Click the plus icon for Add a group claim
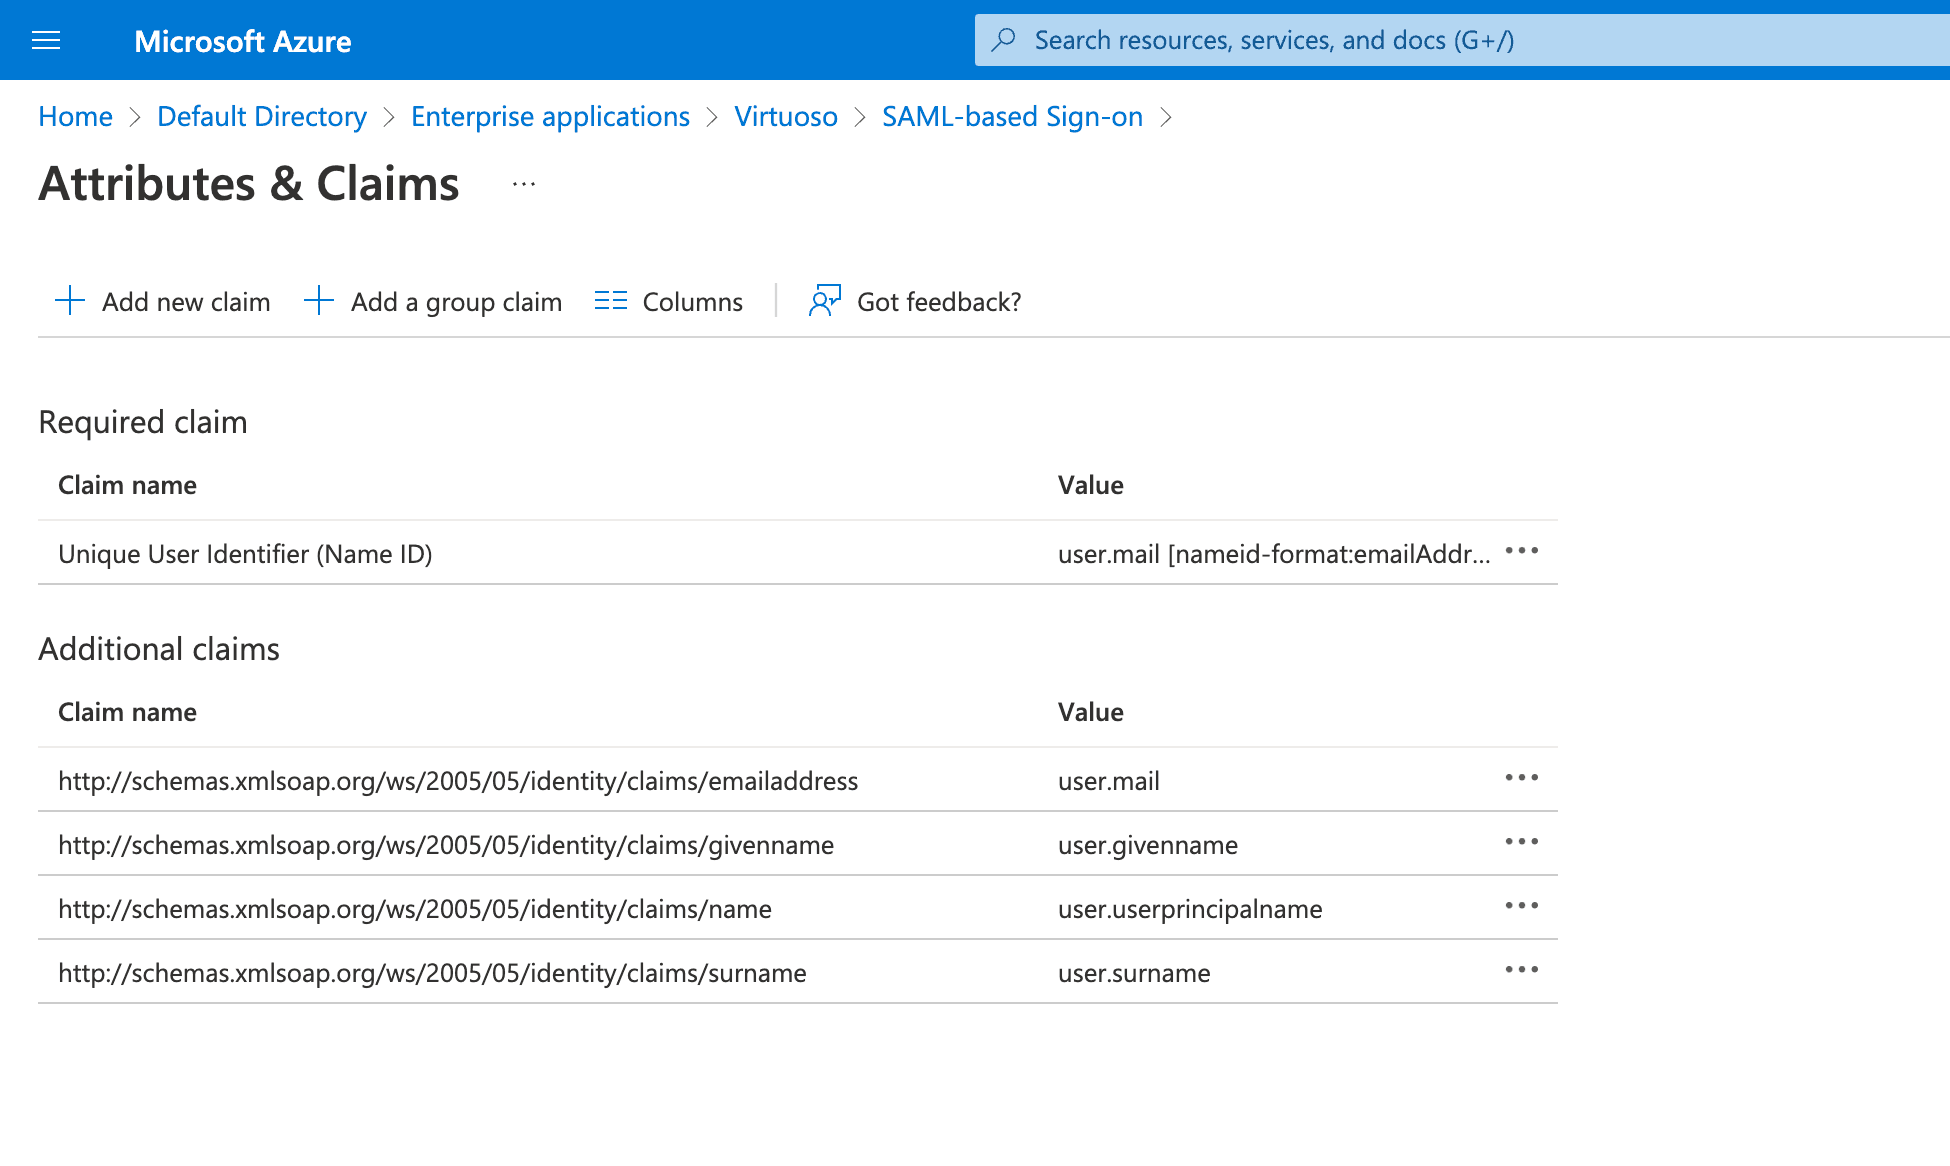 coord(318,301)
